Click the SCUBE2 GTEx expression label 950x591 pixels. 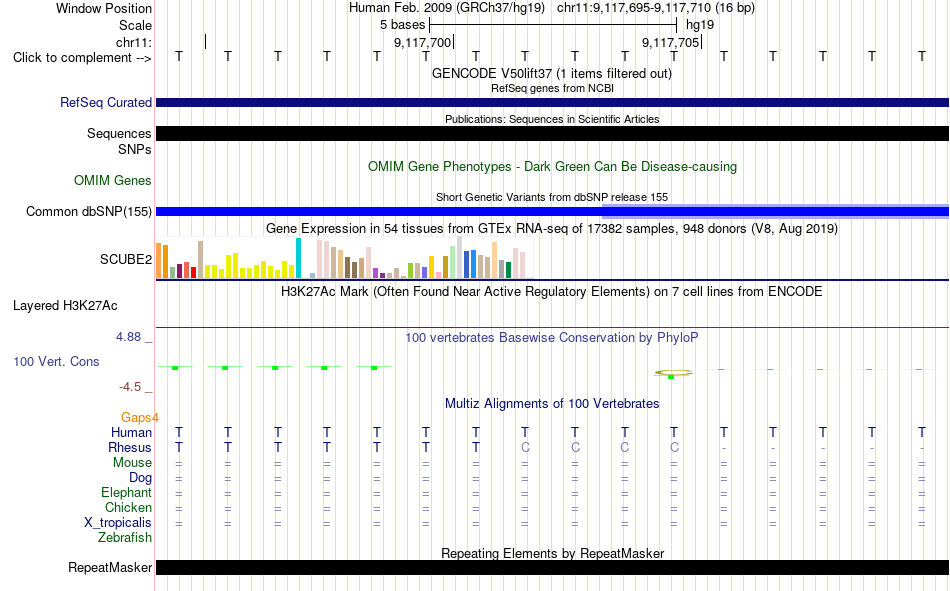(x=126, y=259)
